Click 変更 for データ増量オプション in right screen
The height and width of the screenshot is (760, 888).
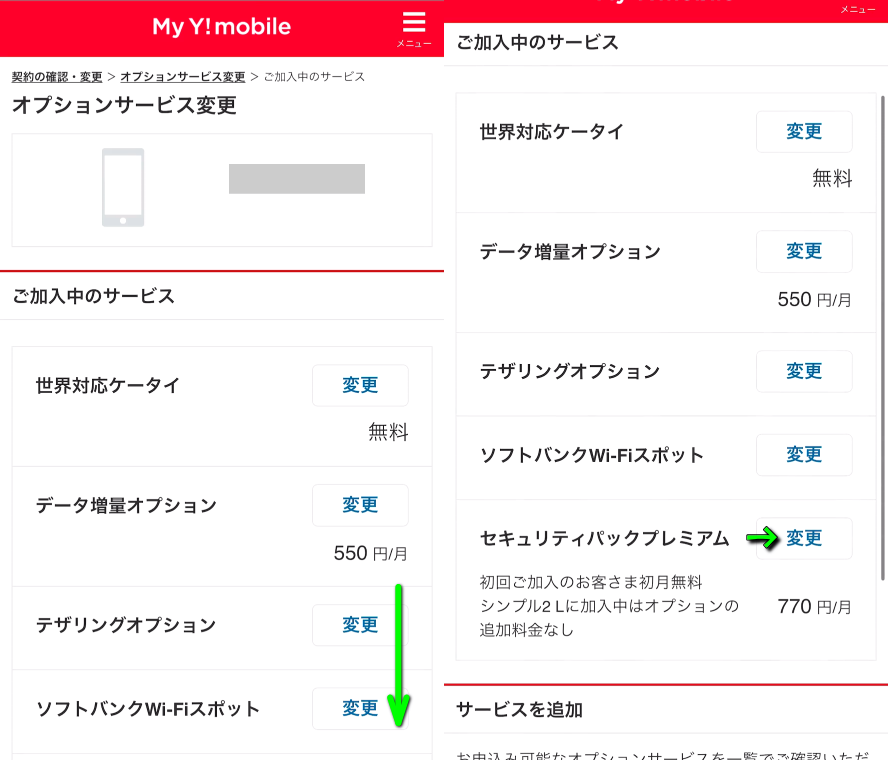804,251
